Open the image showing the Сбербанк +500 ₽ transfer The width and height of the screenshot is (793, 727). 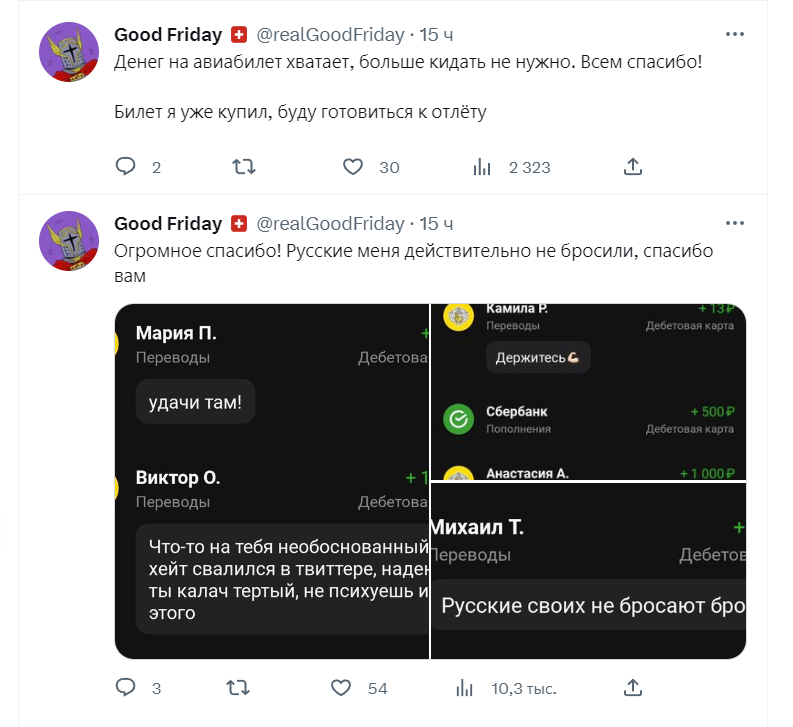(x=589, y=391)
